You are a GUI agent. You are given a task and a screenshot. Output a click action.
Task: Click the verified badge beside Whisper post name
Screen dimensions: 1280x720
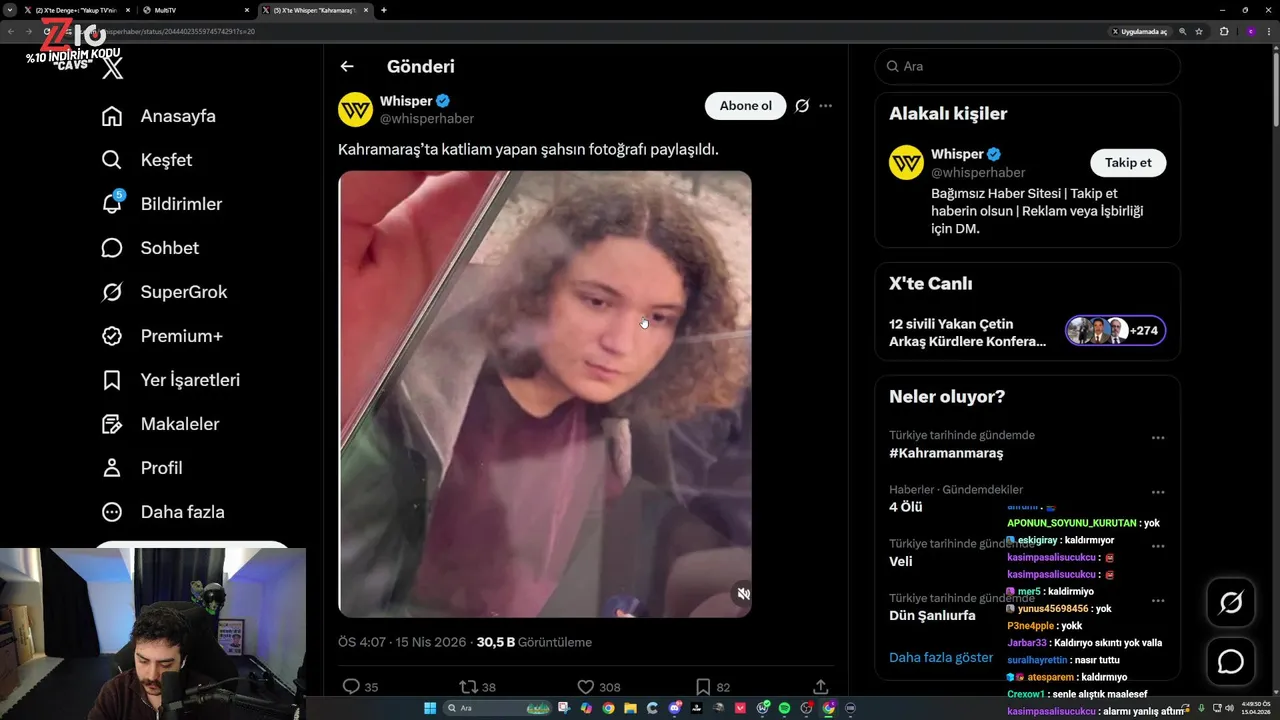click(x=442, y=101)
